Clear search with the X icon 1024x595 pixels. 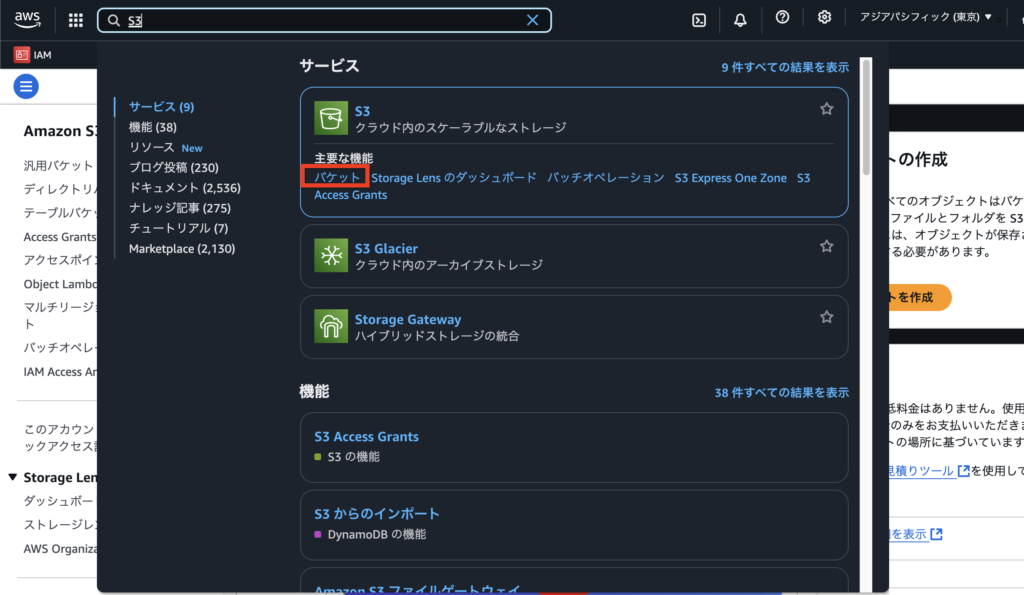coord(532,20)
